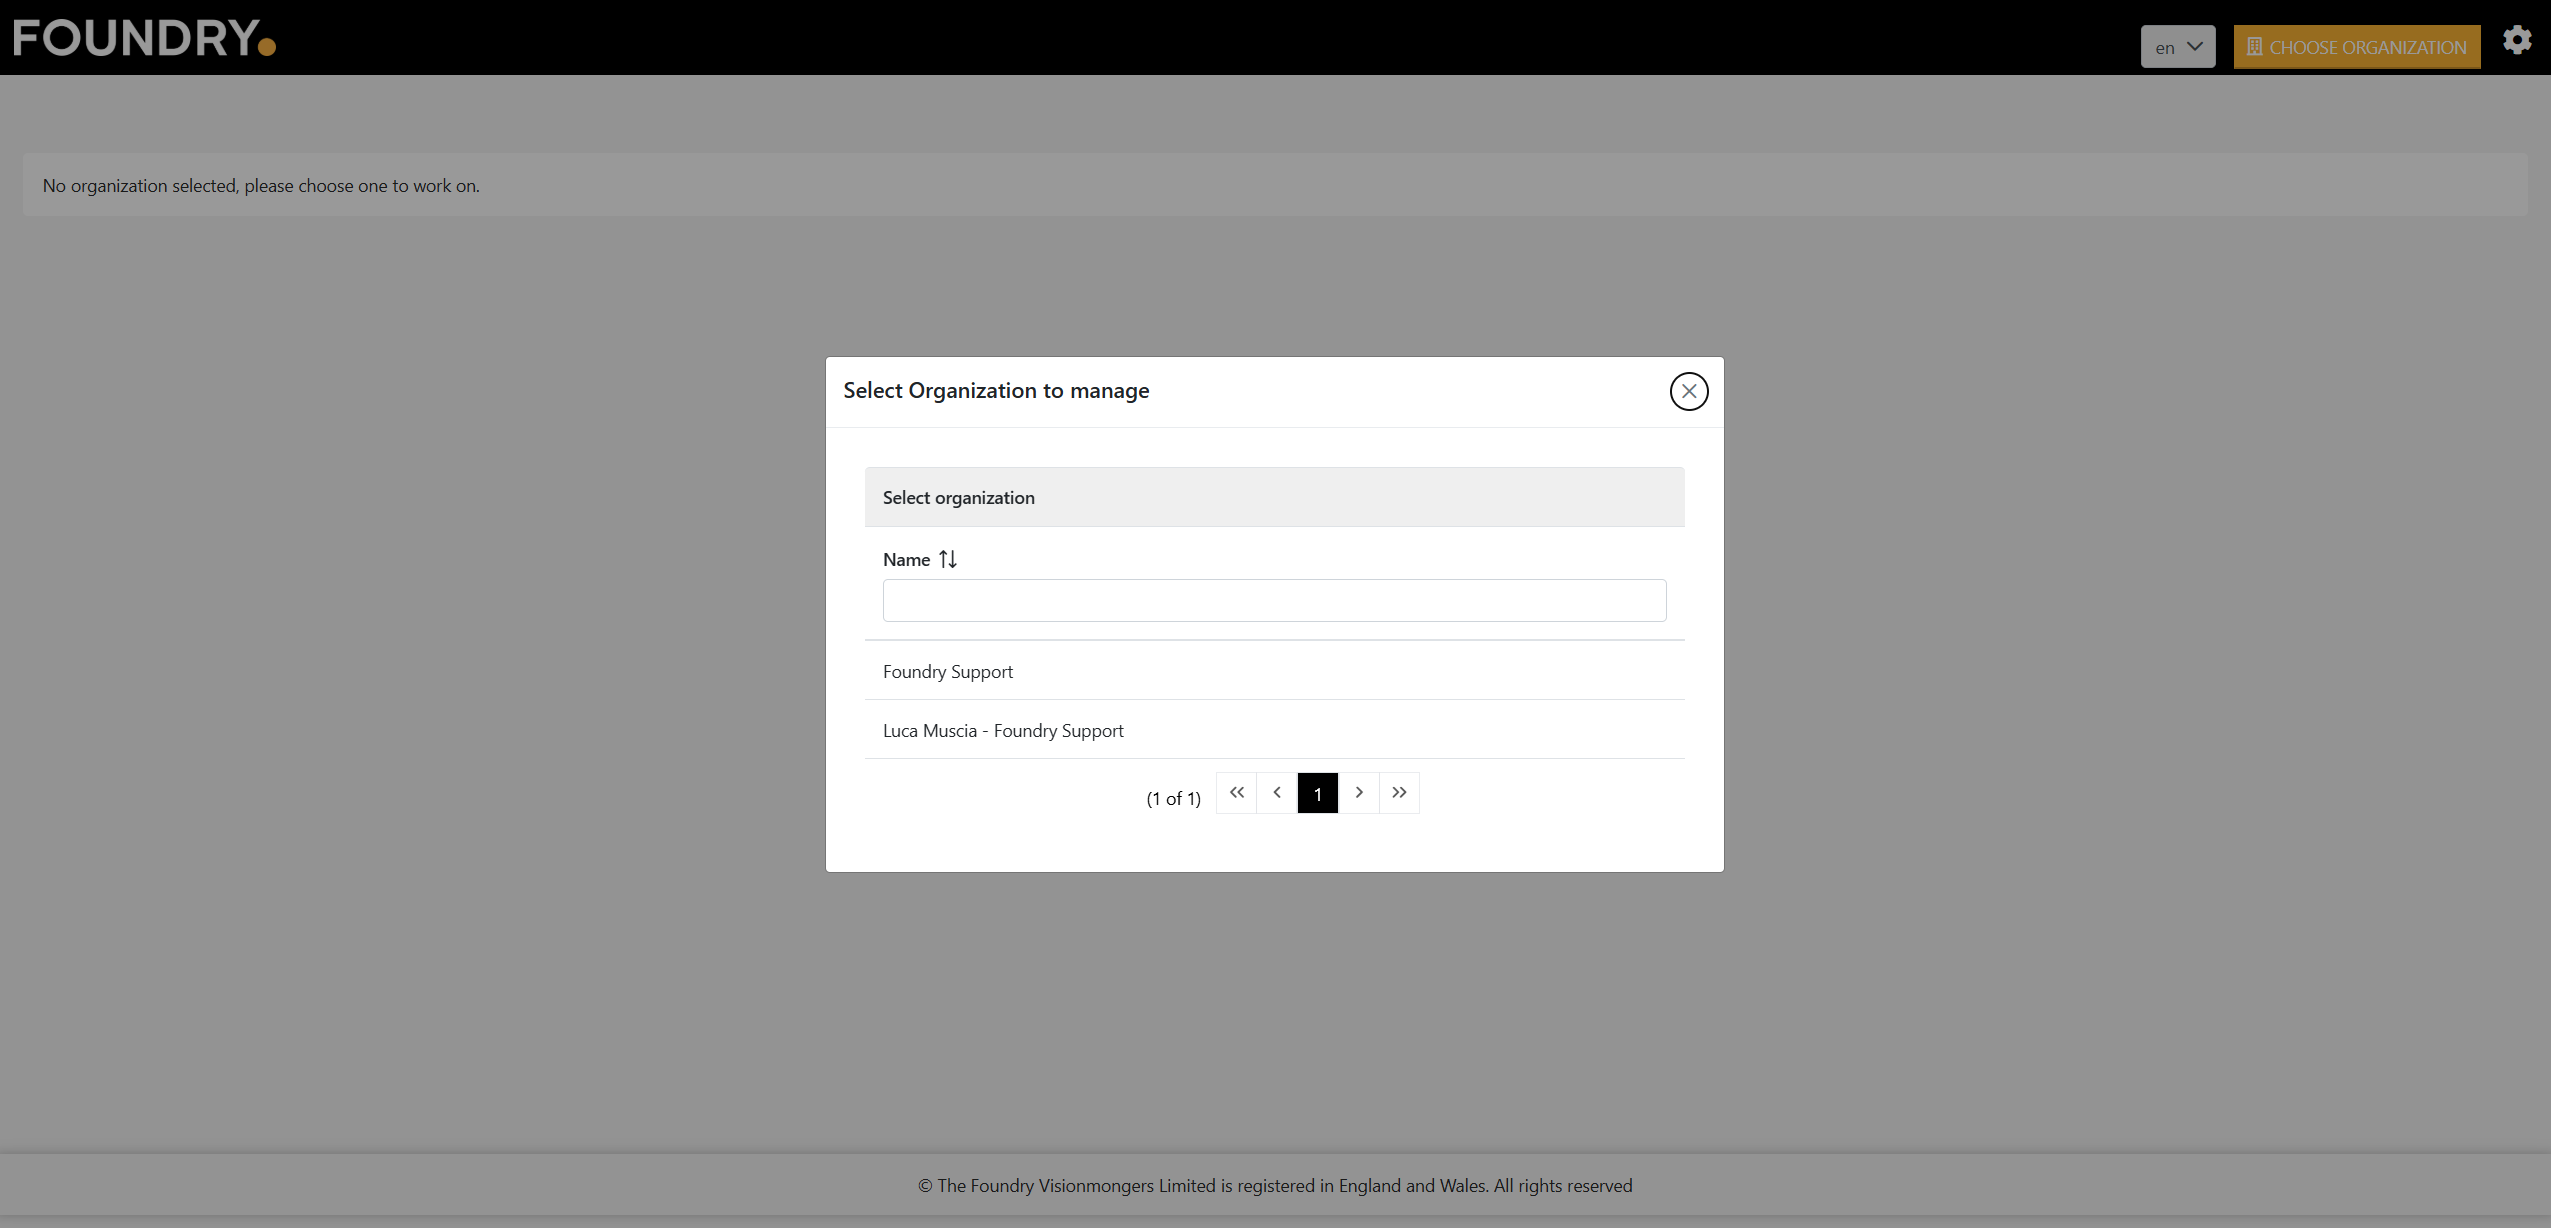The width and height of the screenshot is (2551, 1228).
Task: Go to next page of organizations
Action: (1359, 793)
